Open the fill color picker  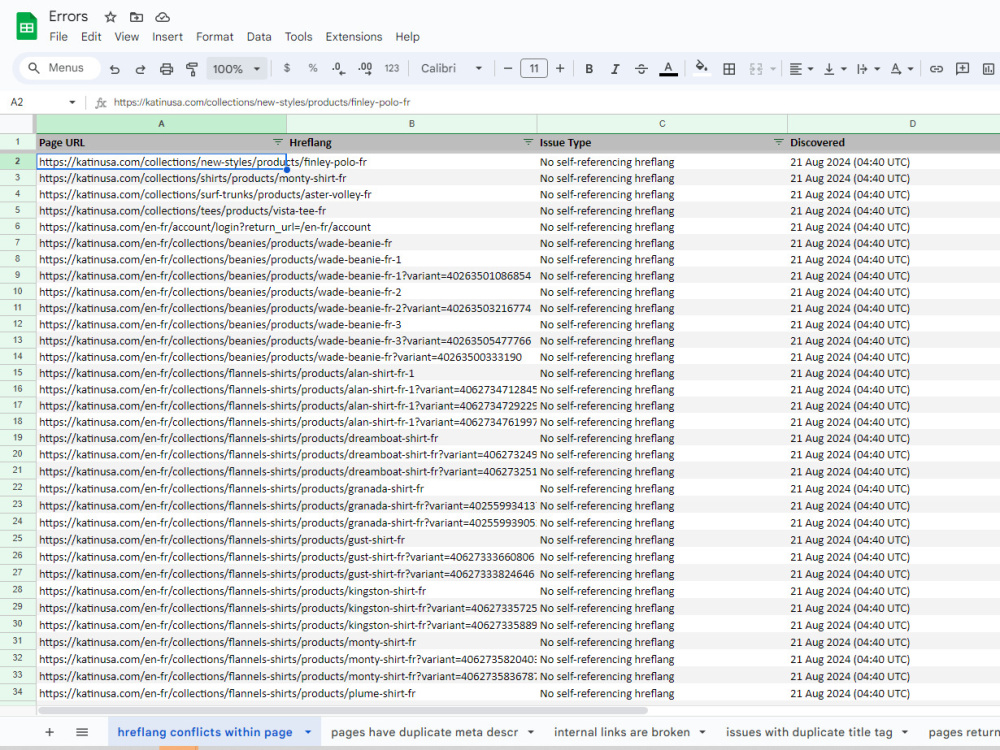pos(701,68)
